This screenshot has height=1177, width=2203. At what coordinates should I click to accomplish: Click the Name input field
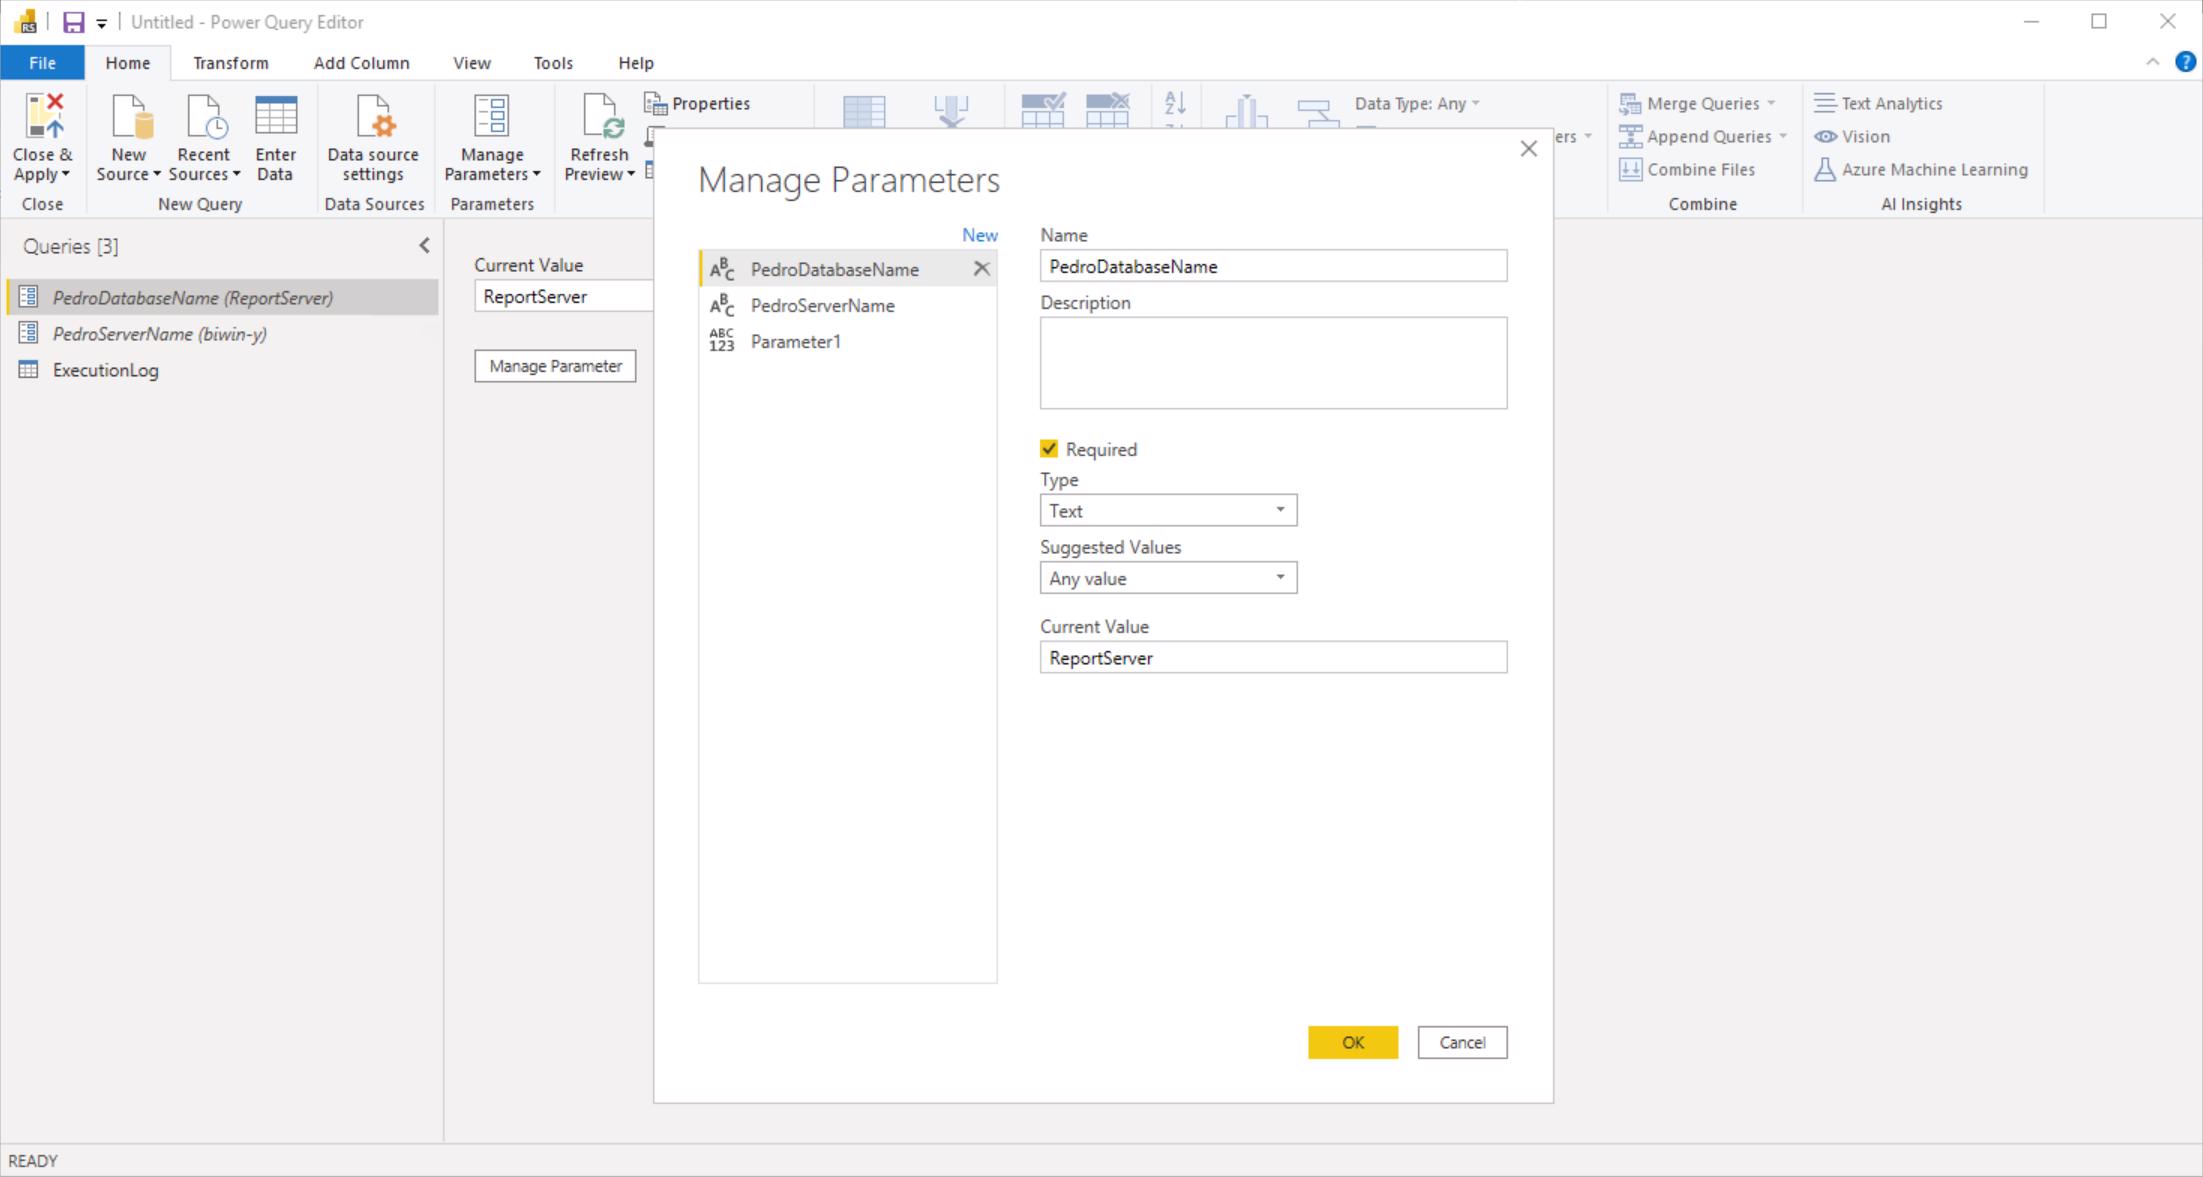[1273, 266]
